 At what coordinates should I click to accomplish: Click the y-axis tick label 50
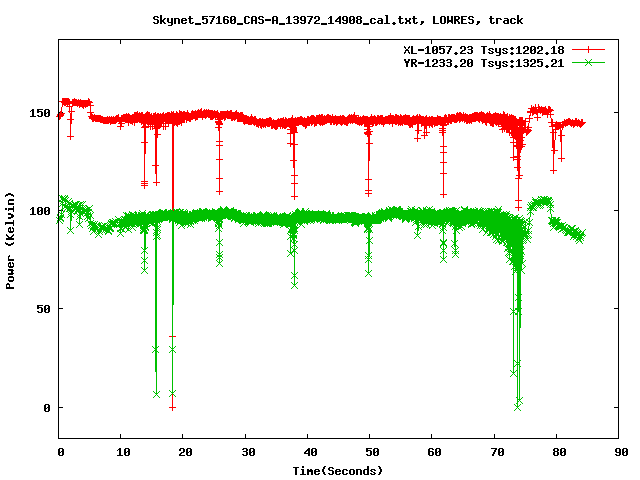tap(43, 309)
